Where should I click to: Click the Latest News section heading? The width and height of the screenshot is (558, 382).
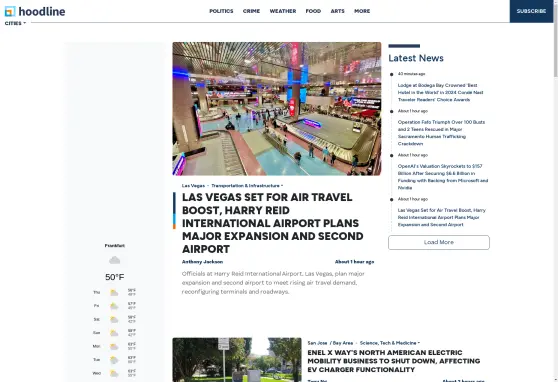tap(416, 58)
